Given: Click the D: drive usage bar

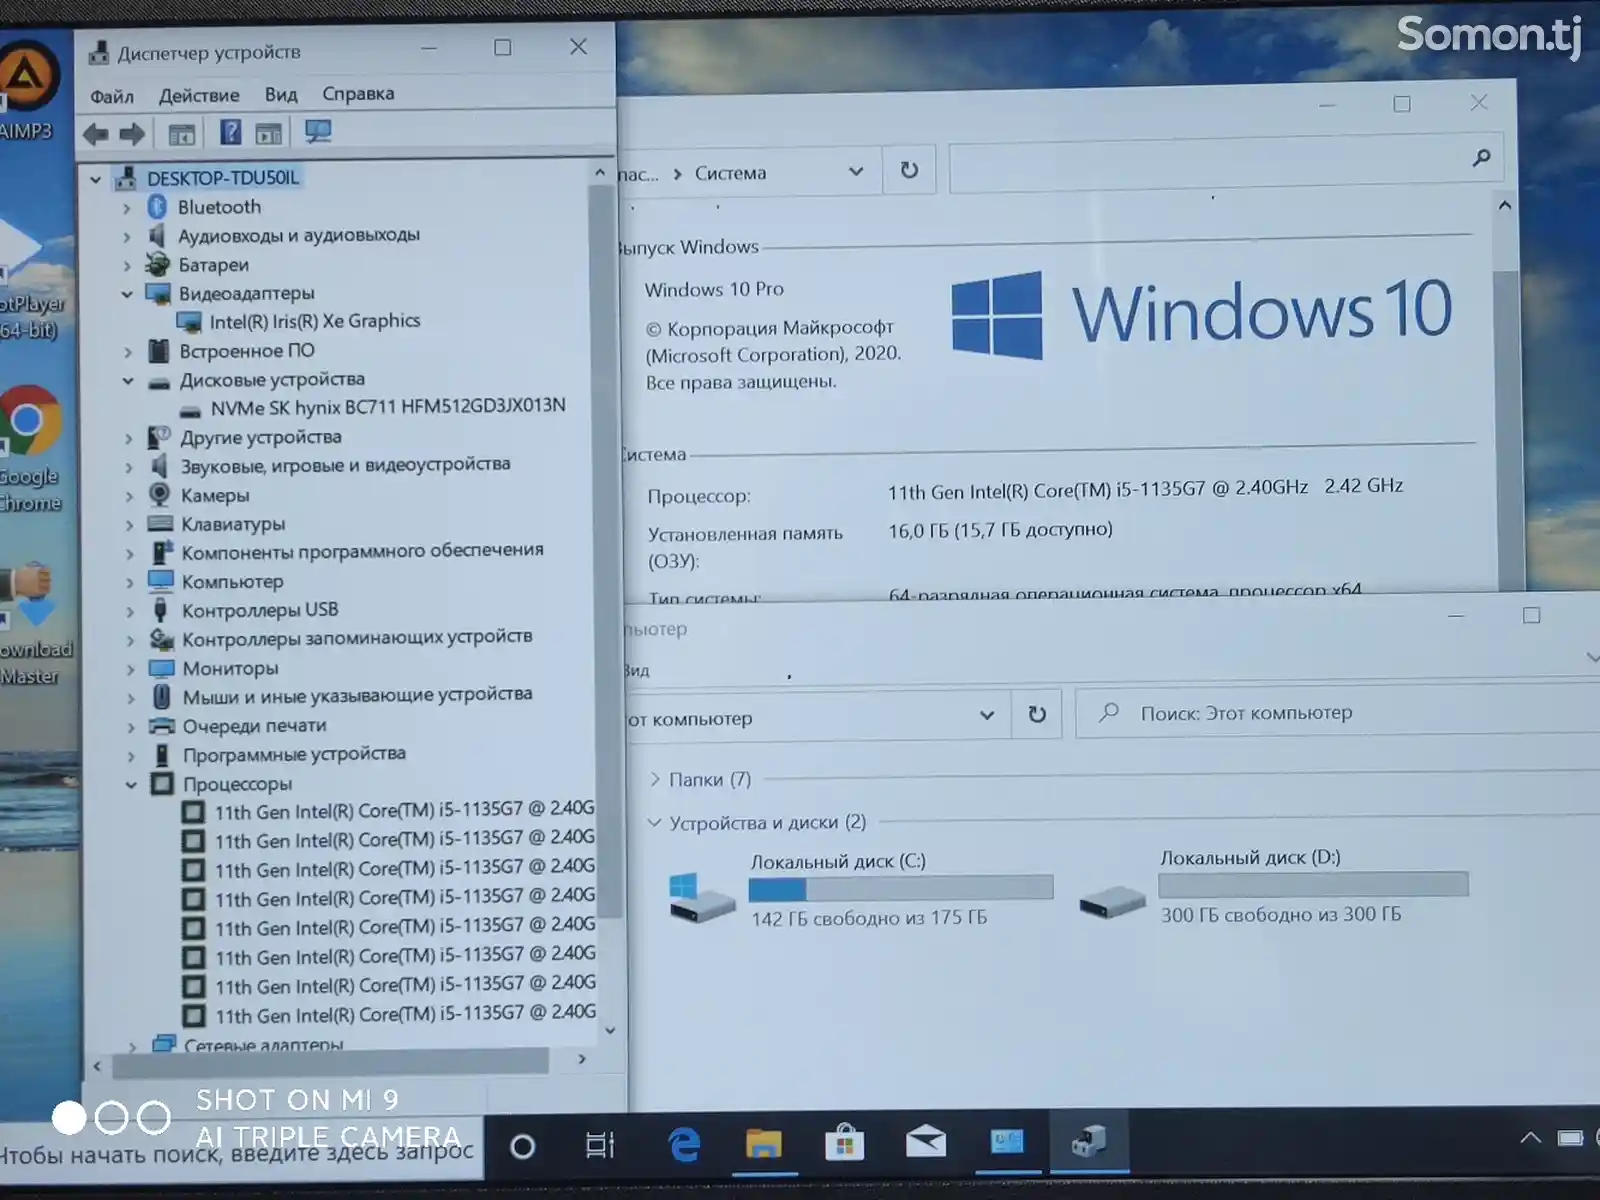Looking at the screenshot, I should (1313, 884).
